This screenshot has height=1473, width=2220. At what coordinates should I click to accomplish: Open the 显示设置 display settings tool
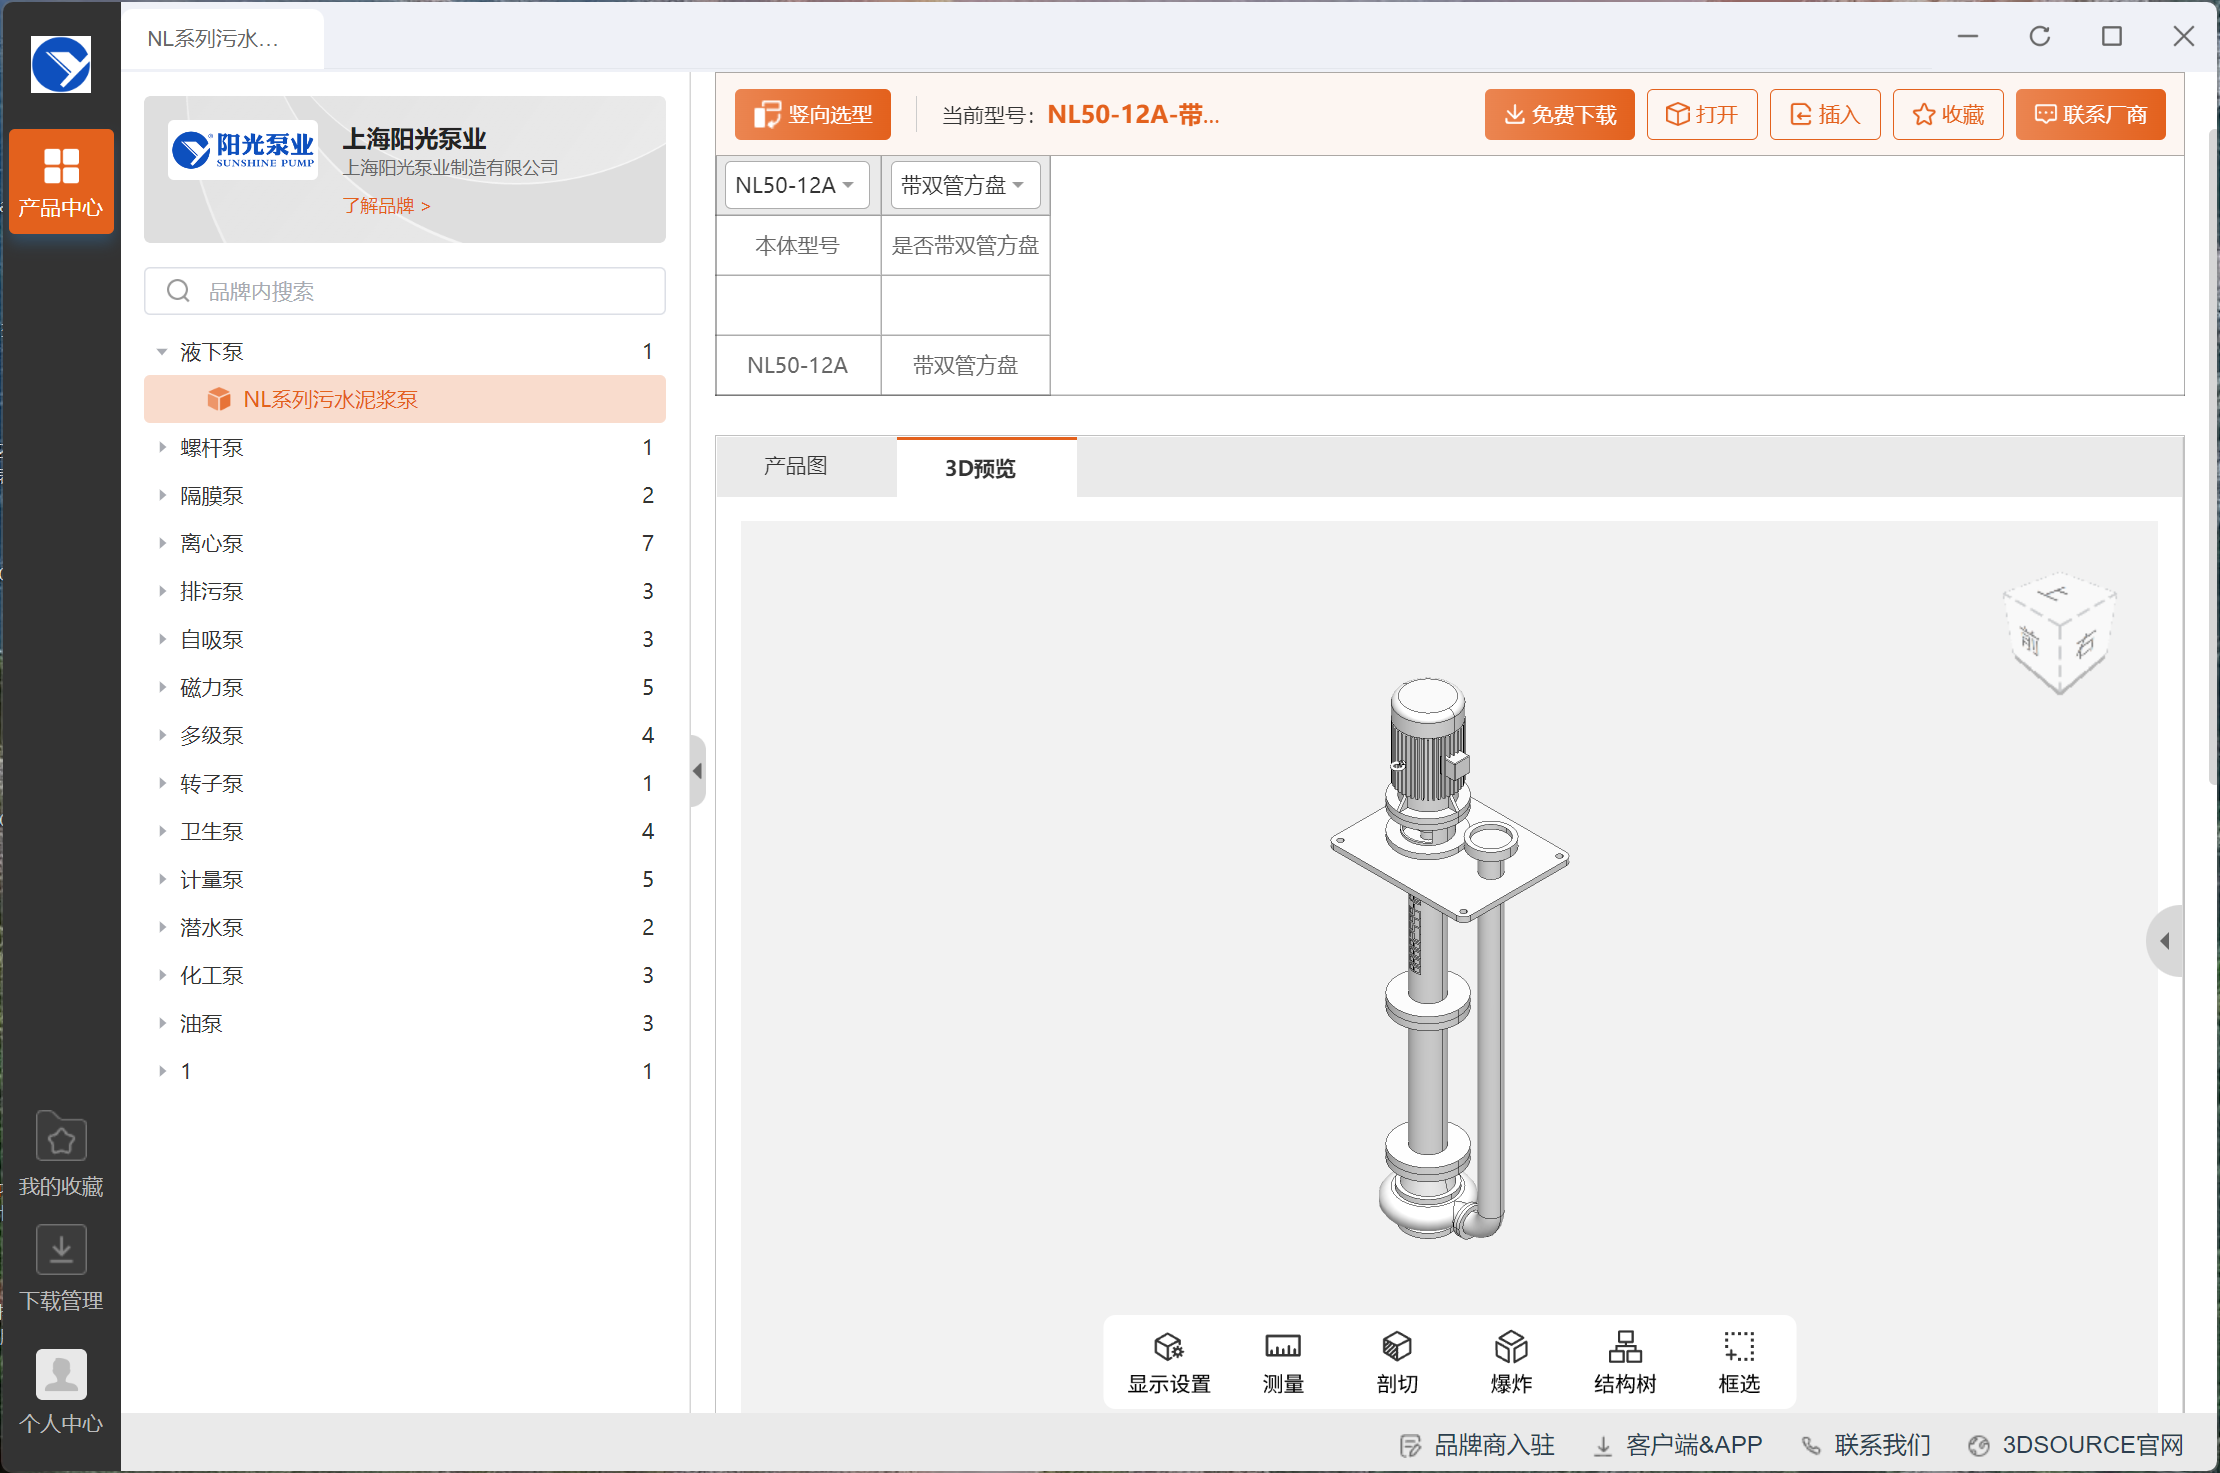pyautogui.click(x=1168, y=1362)
